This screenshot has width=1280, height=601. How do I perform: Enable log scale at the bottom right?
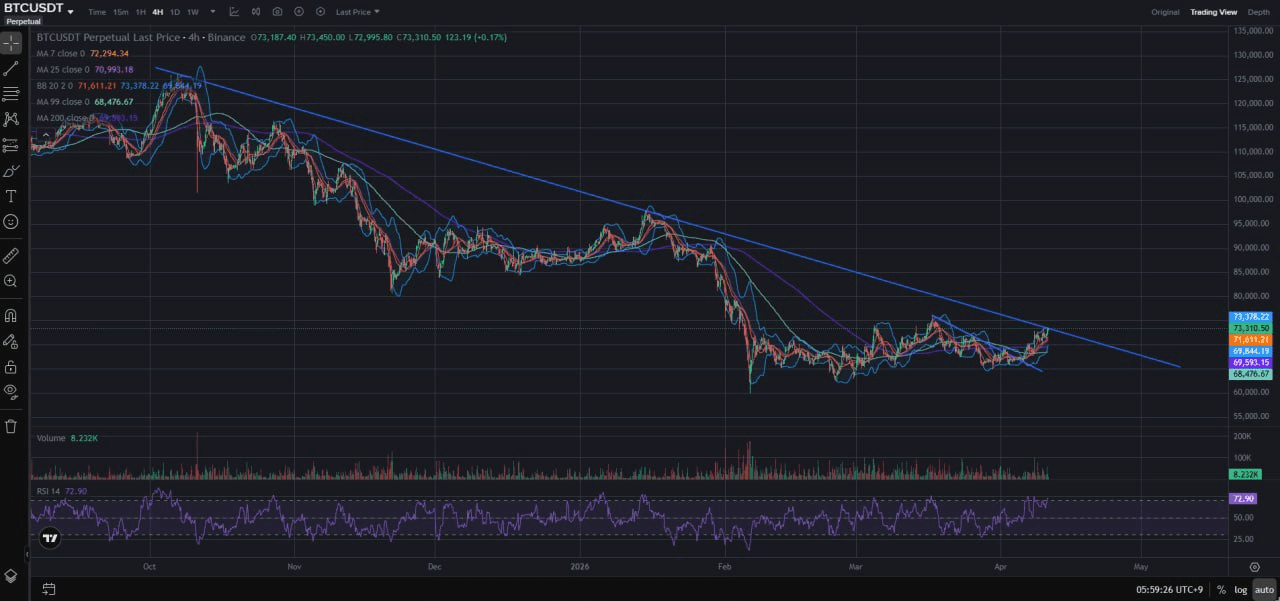click(1240, 590)
